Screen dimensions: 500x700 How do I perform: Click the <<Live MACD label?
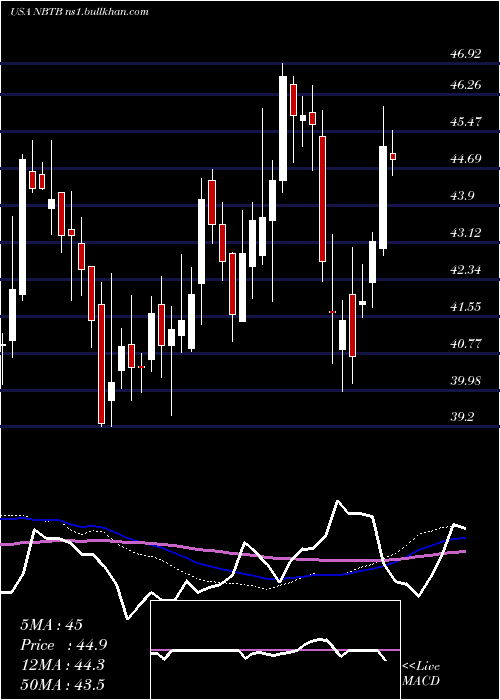click(x=421, y=673)
